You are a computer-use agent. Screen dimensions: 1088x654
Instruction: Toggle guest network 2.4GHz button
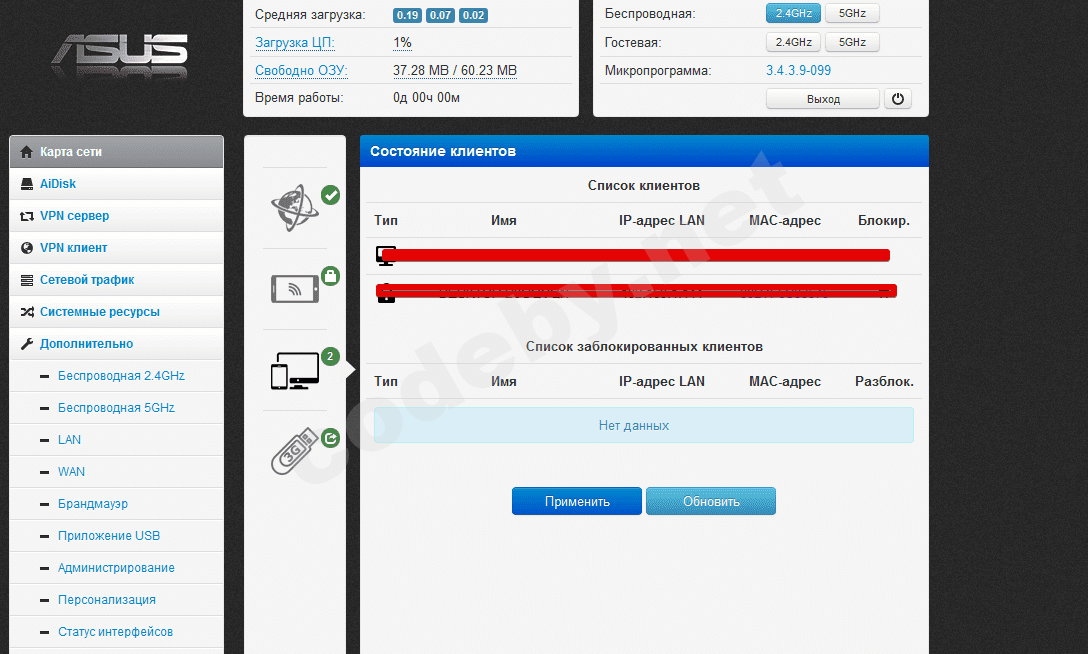793,42
